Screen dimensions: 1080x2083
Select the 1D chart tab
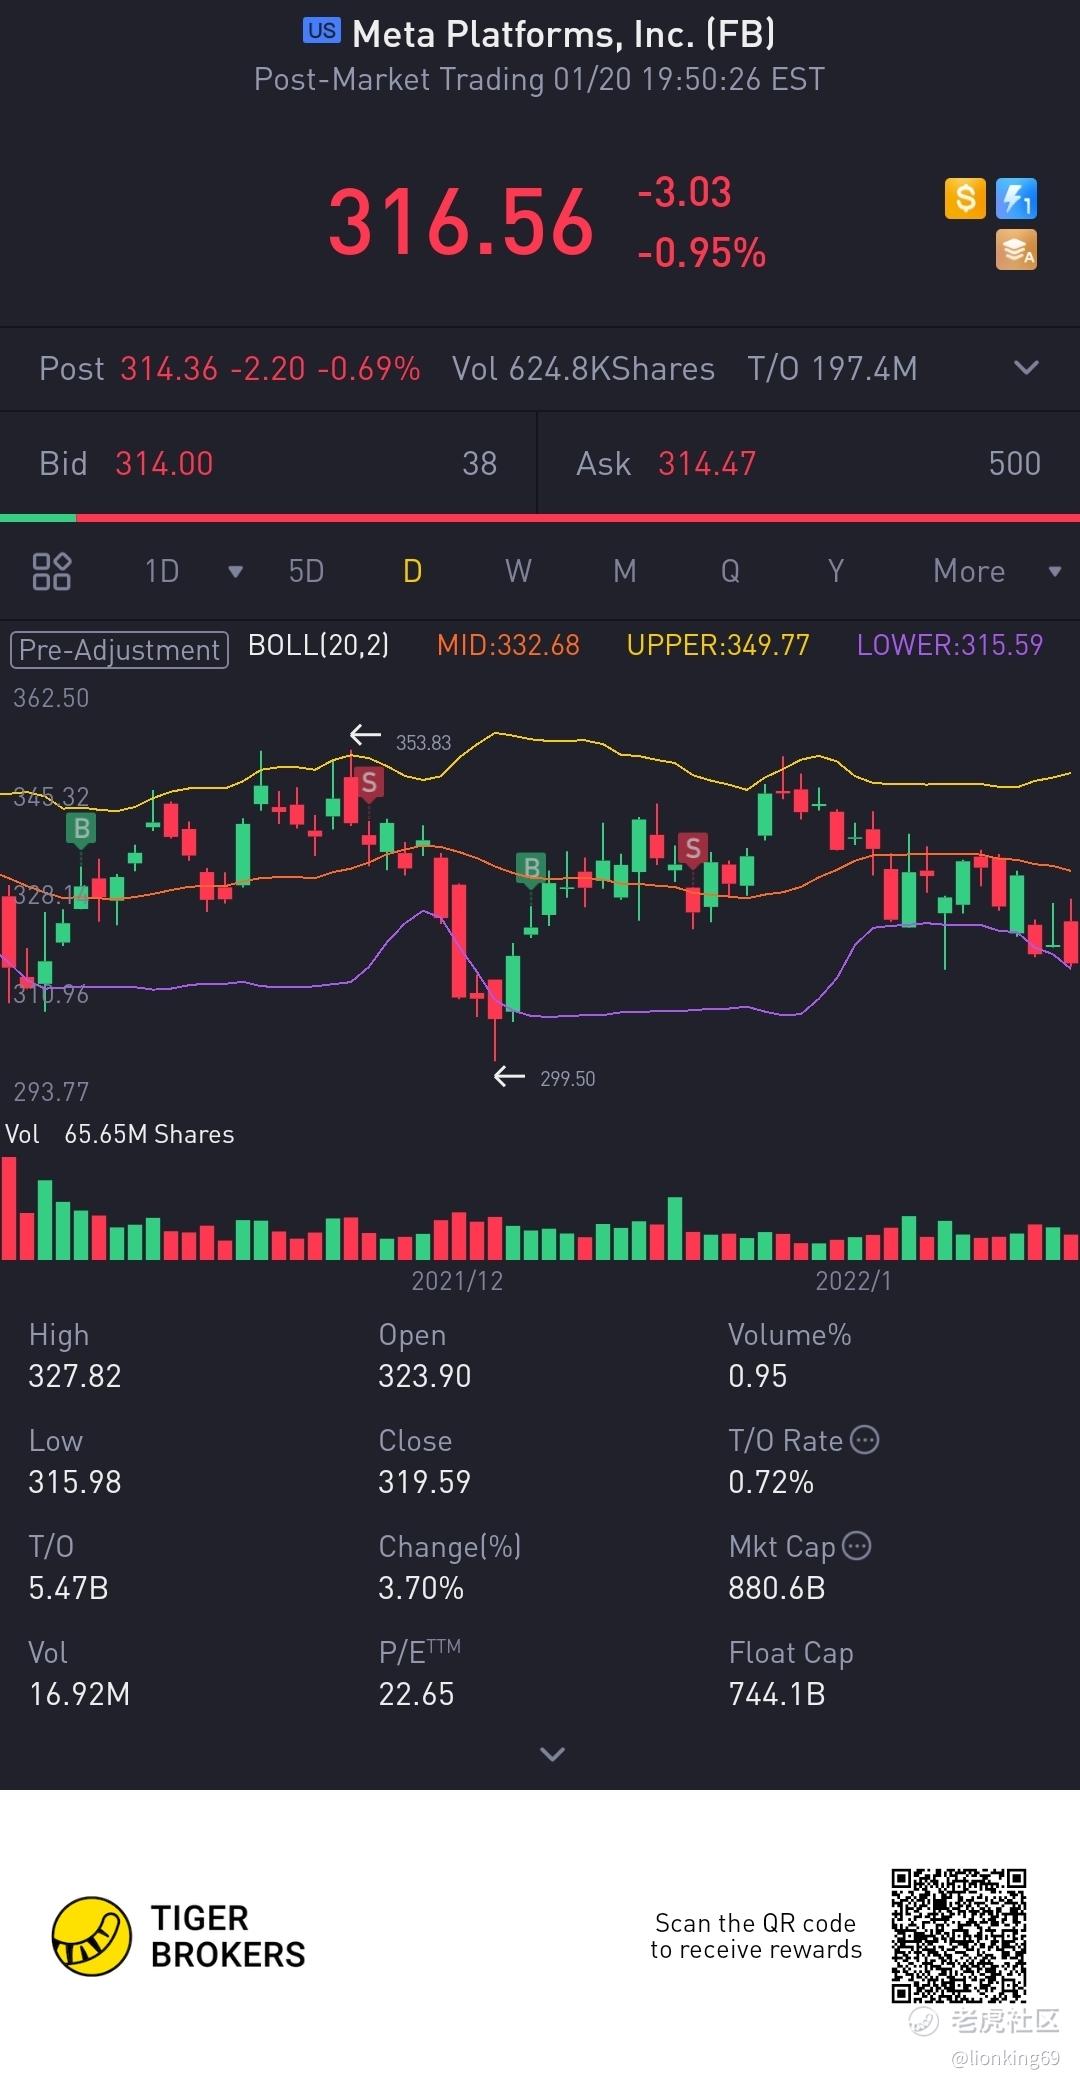point(162,571)
